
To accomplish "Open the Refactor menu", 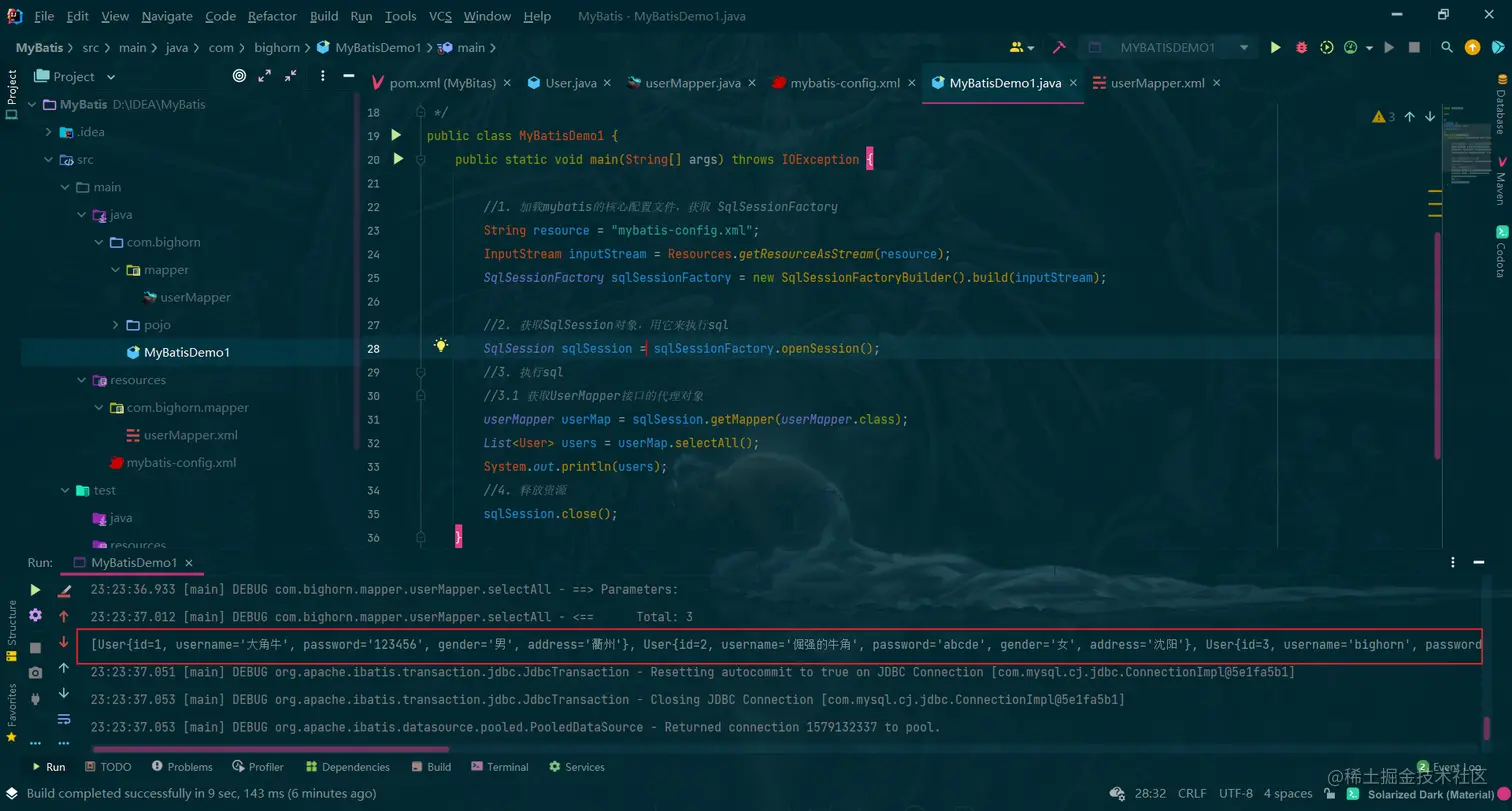I will 273,16.
